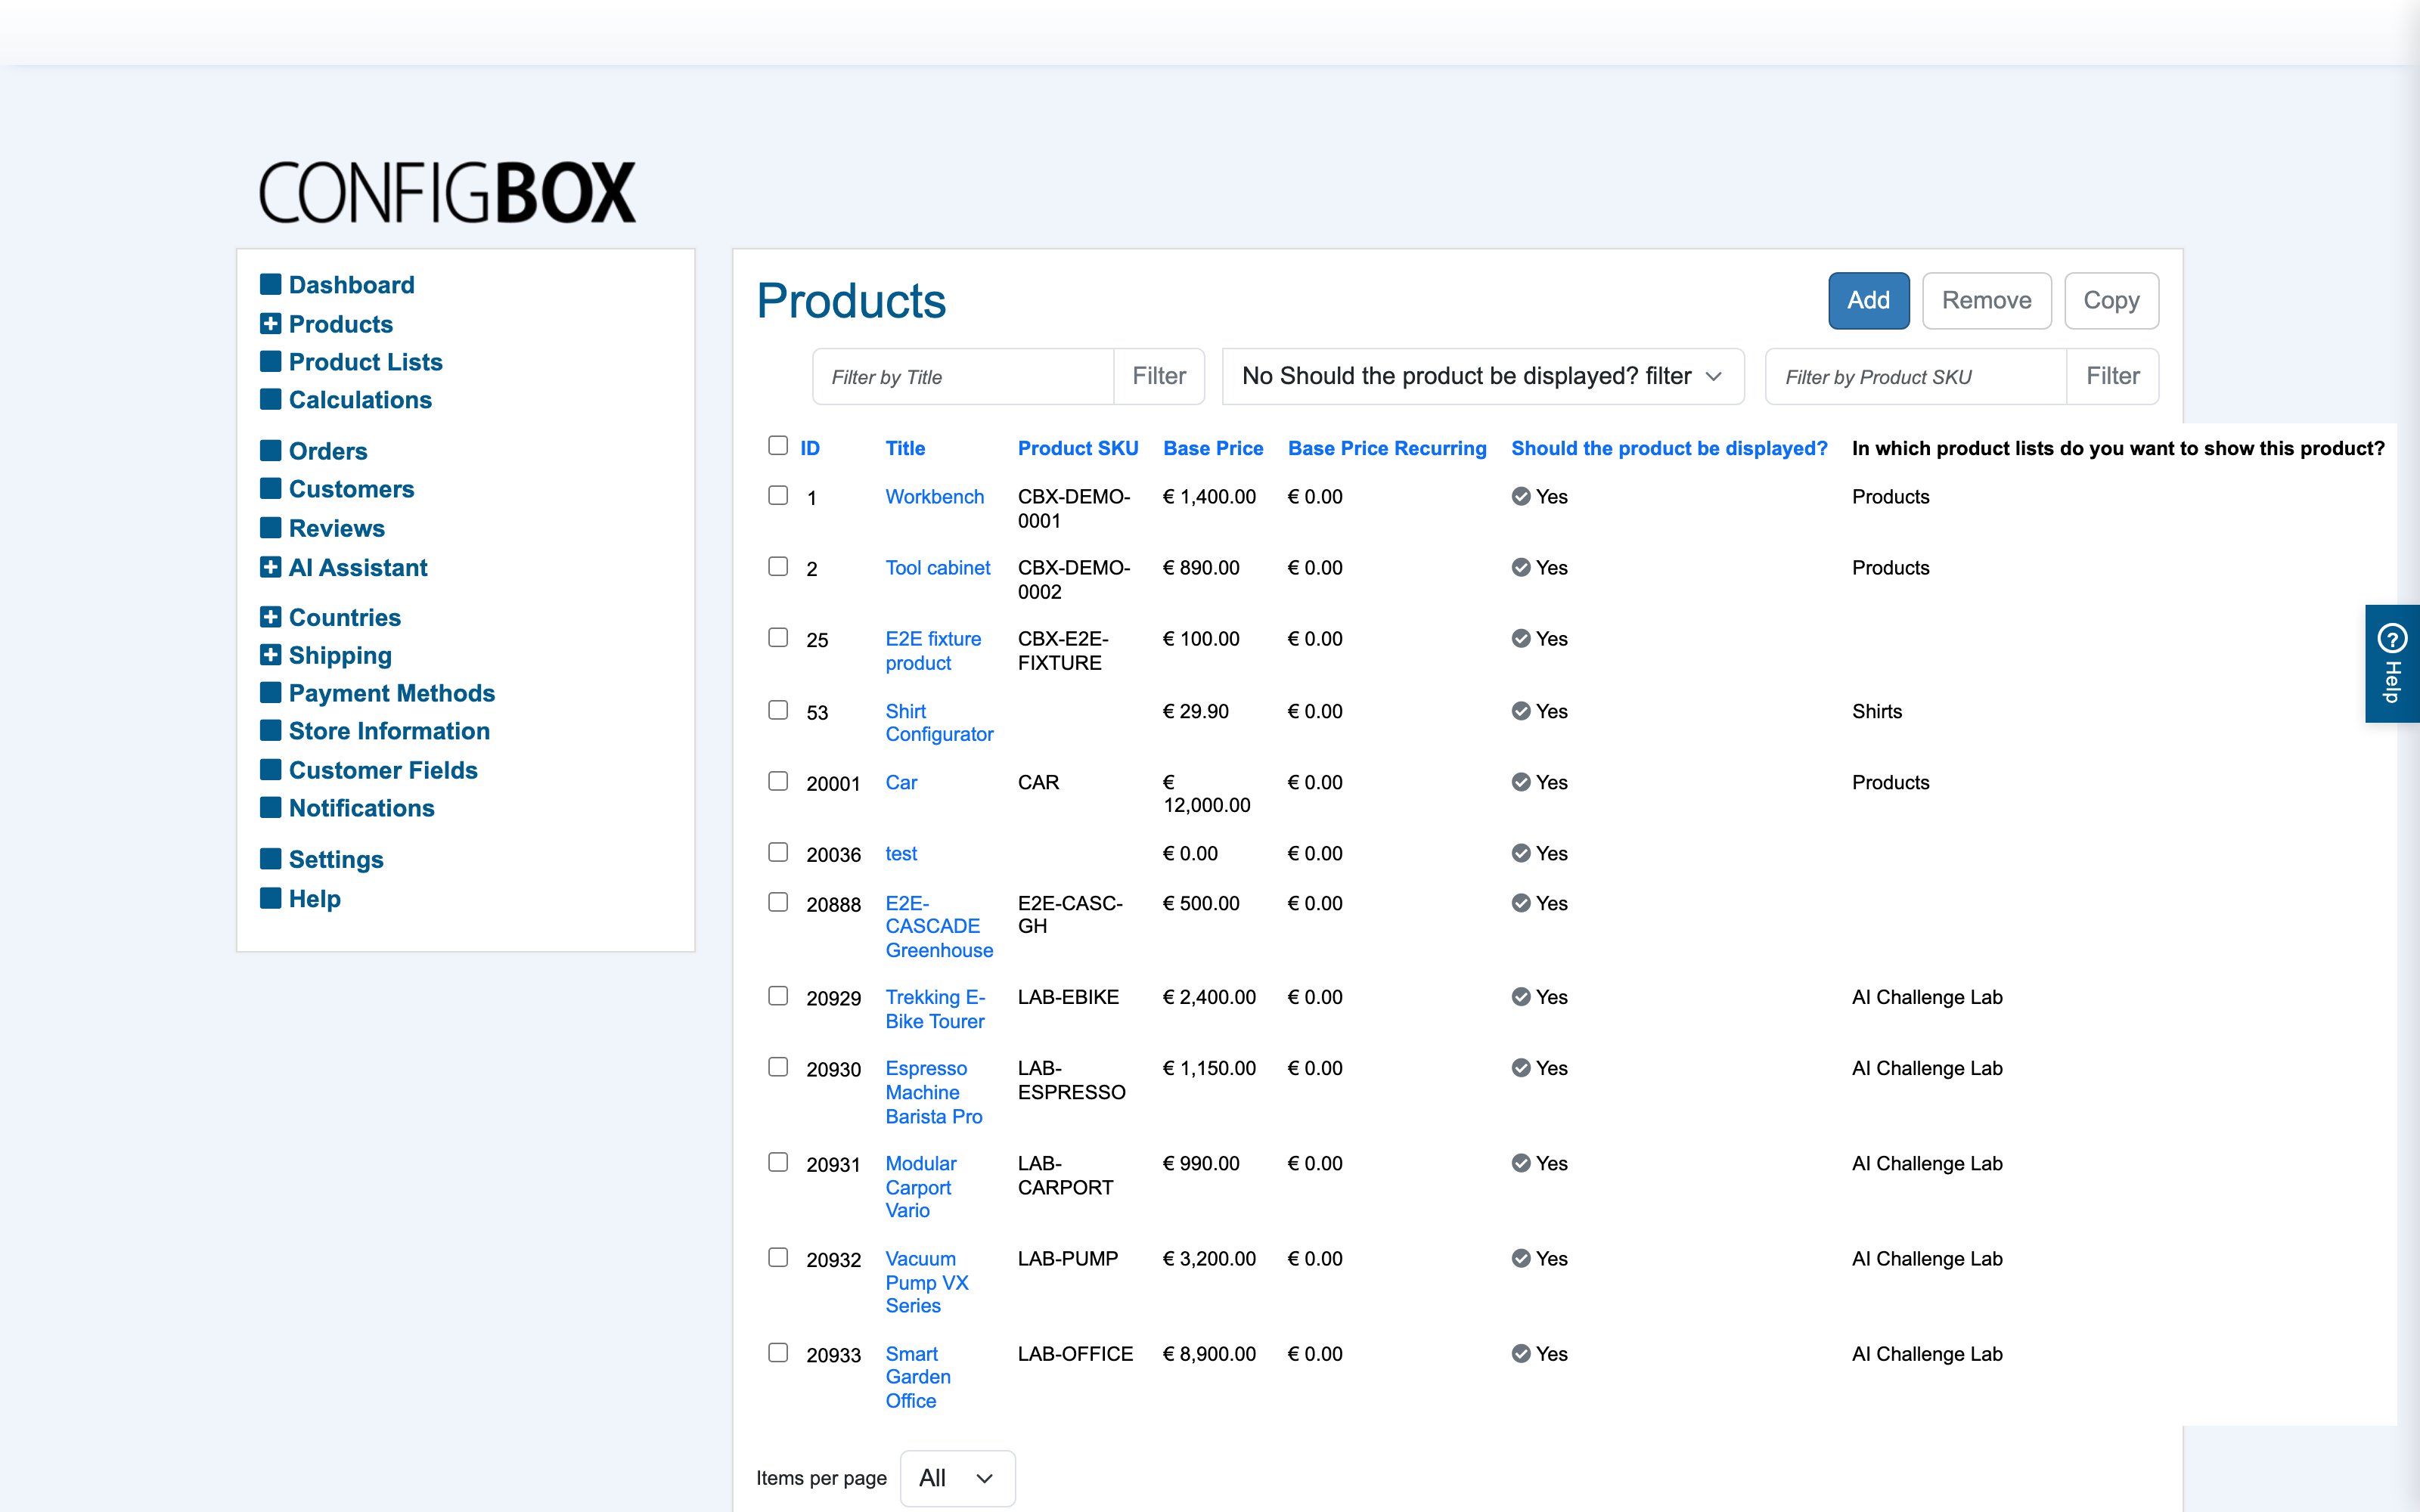The width and height of the screenshot is (2420, 1512).
Task: Sort by the ID column header
Action: 810,448
